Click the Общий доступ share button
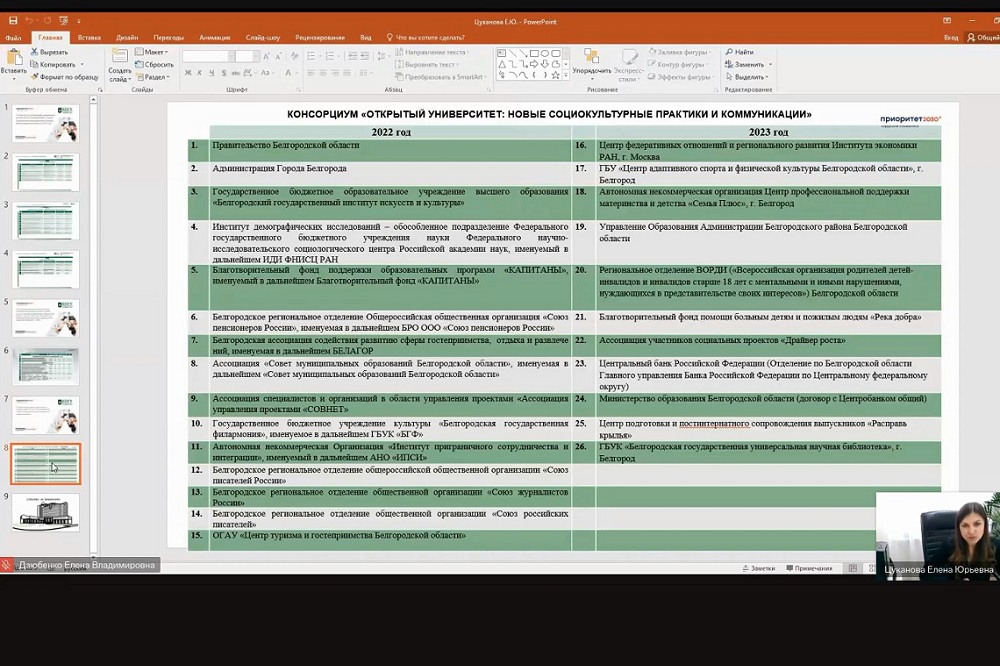The image size is (1000, 666). point(983,37)
